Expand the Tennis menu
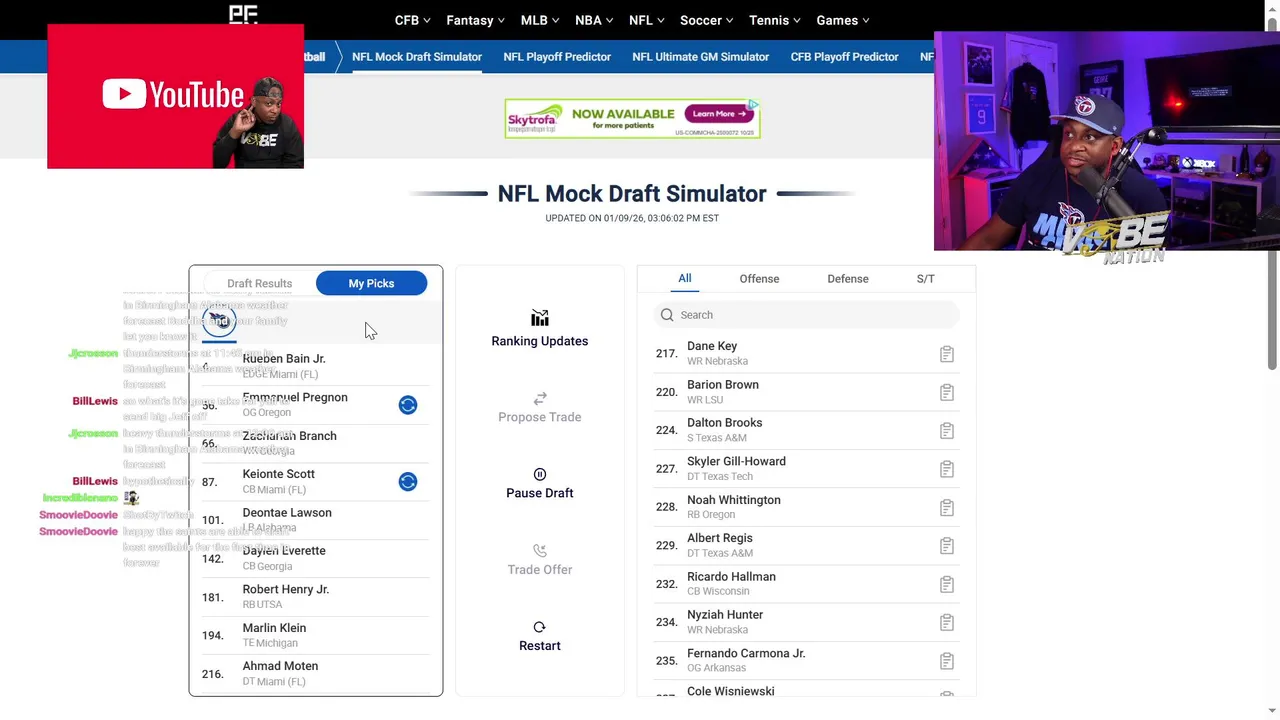This screenshot has height=720, width=1280. (776, 20)
